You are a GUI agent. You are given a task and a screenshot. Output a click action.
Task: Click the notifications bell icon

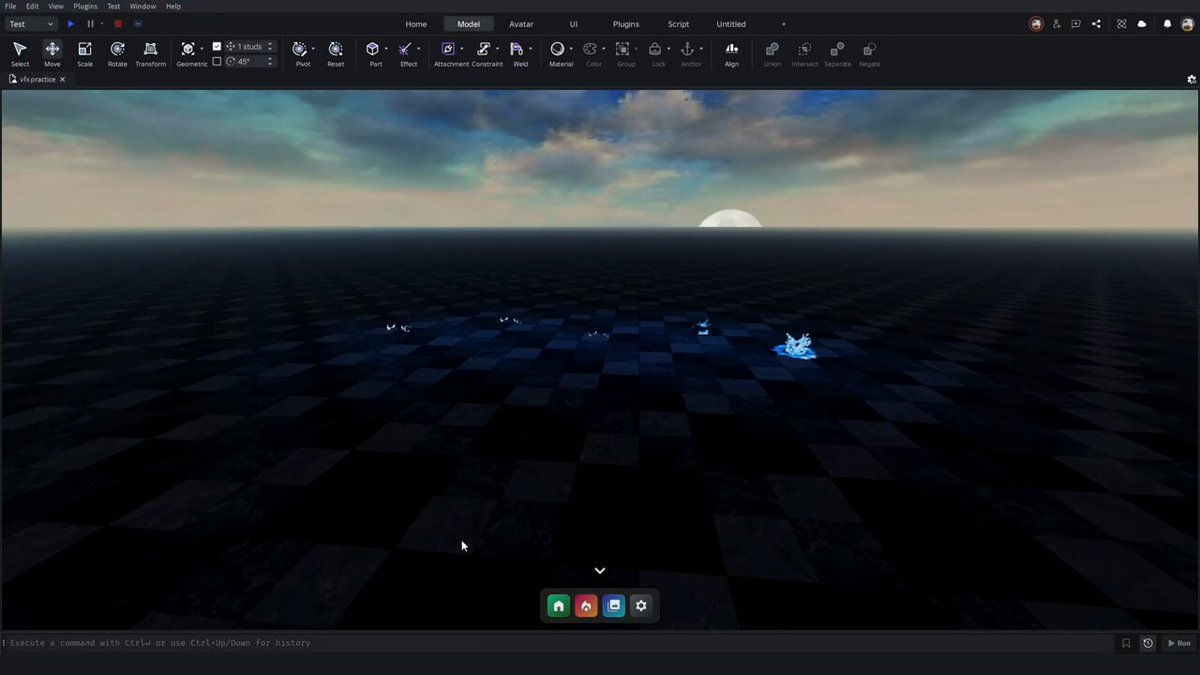(1166, 24)
